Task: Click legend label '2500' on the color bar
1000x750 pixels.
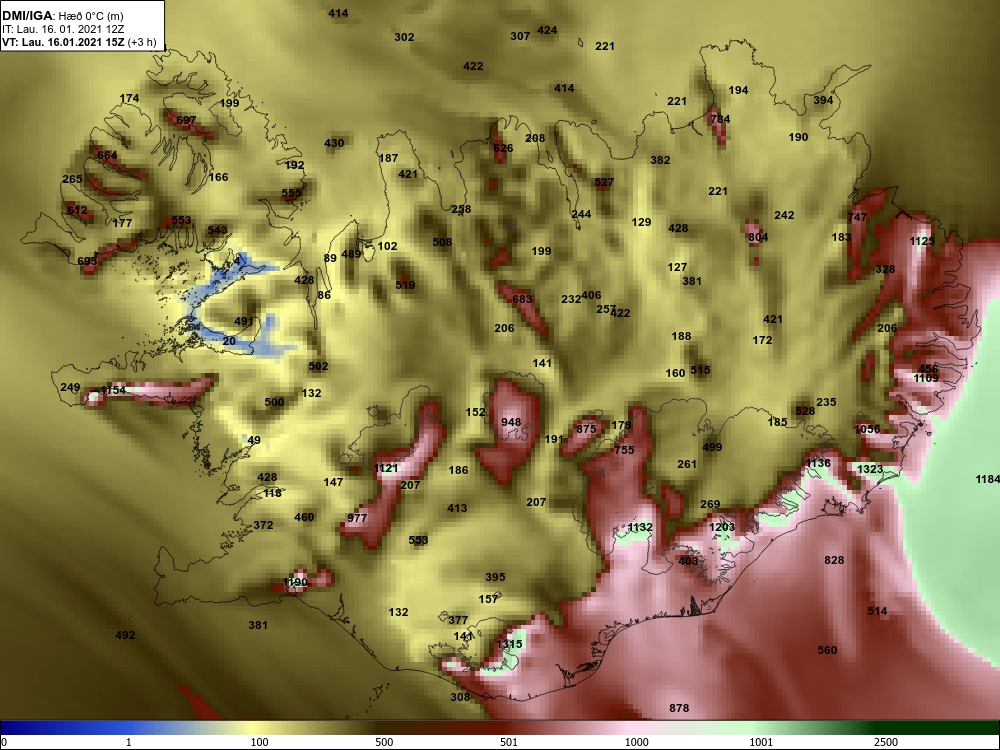Action: point(886,742)
